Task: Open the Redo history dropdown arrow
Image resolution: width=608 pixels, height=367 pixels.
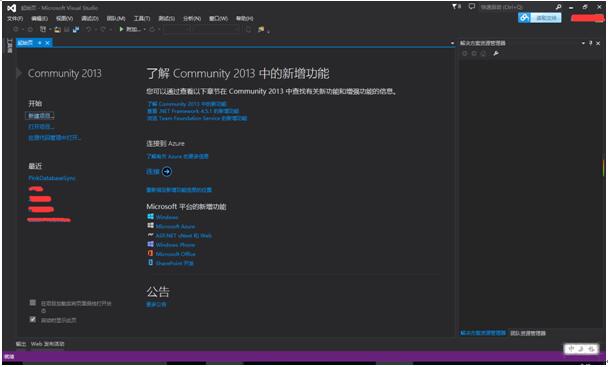Action: click(x=110, y=29)
